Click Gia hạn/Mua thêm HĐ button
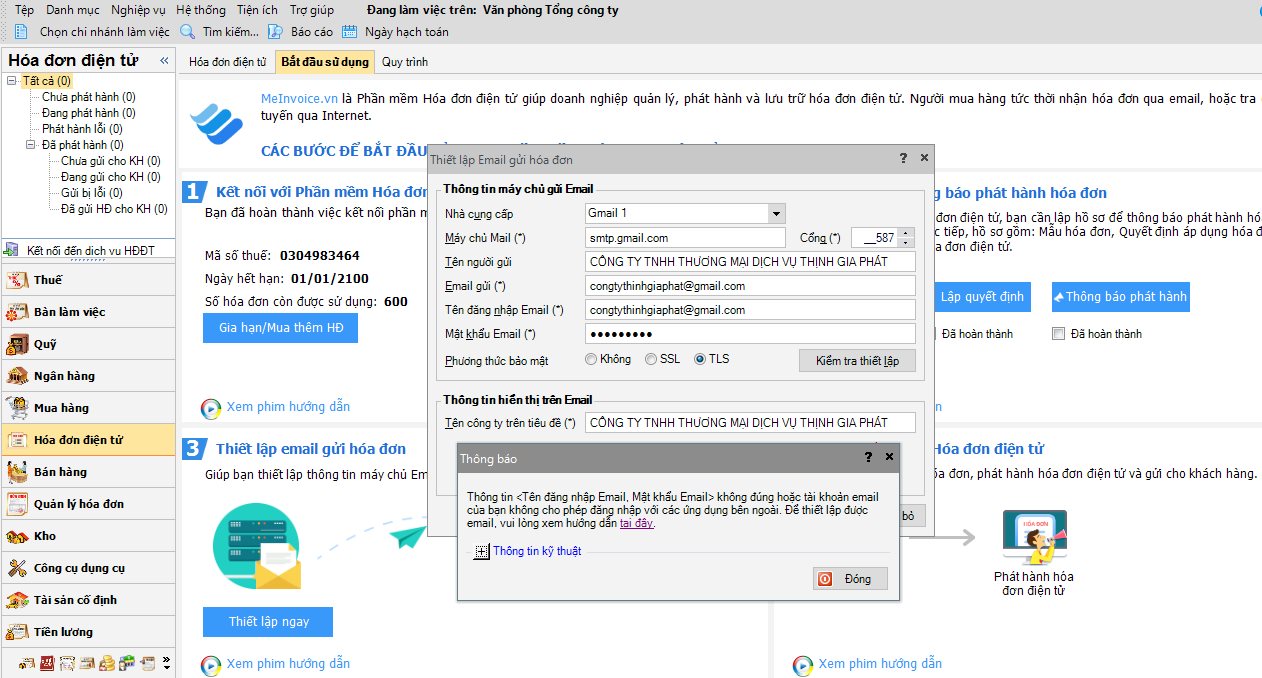 (x=280, y=328)
